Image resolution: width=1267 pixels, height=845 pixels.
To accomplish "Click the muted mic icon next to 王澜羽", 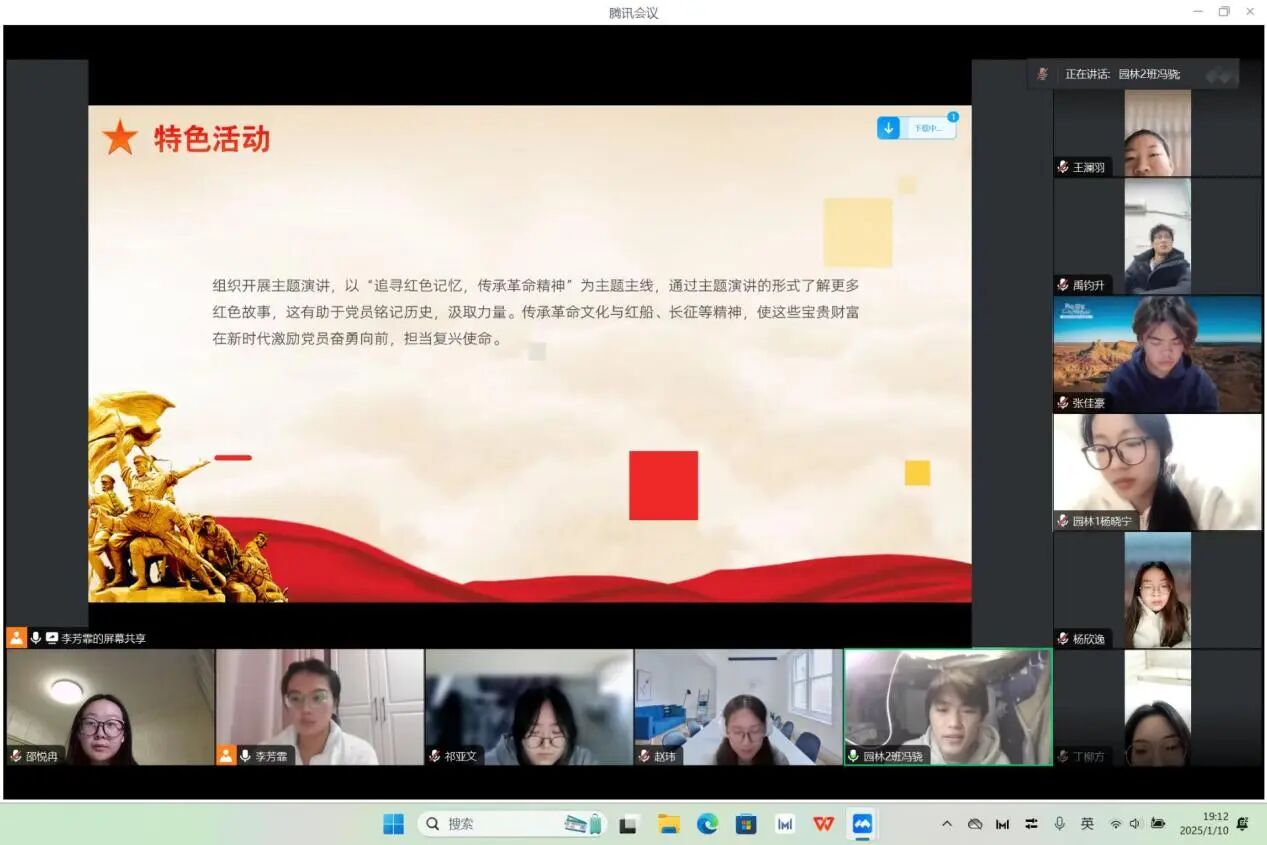I will (1063, 167).
